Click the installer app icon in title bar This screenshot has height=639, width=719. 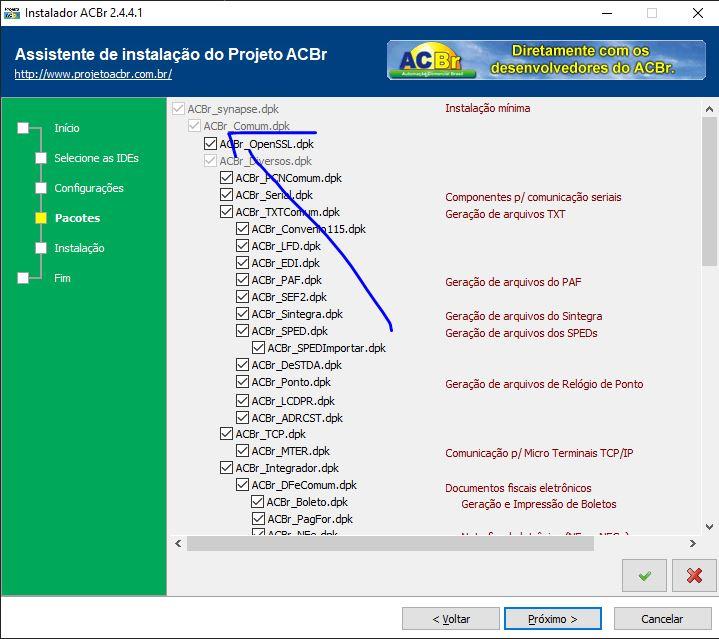[11, 13]
